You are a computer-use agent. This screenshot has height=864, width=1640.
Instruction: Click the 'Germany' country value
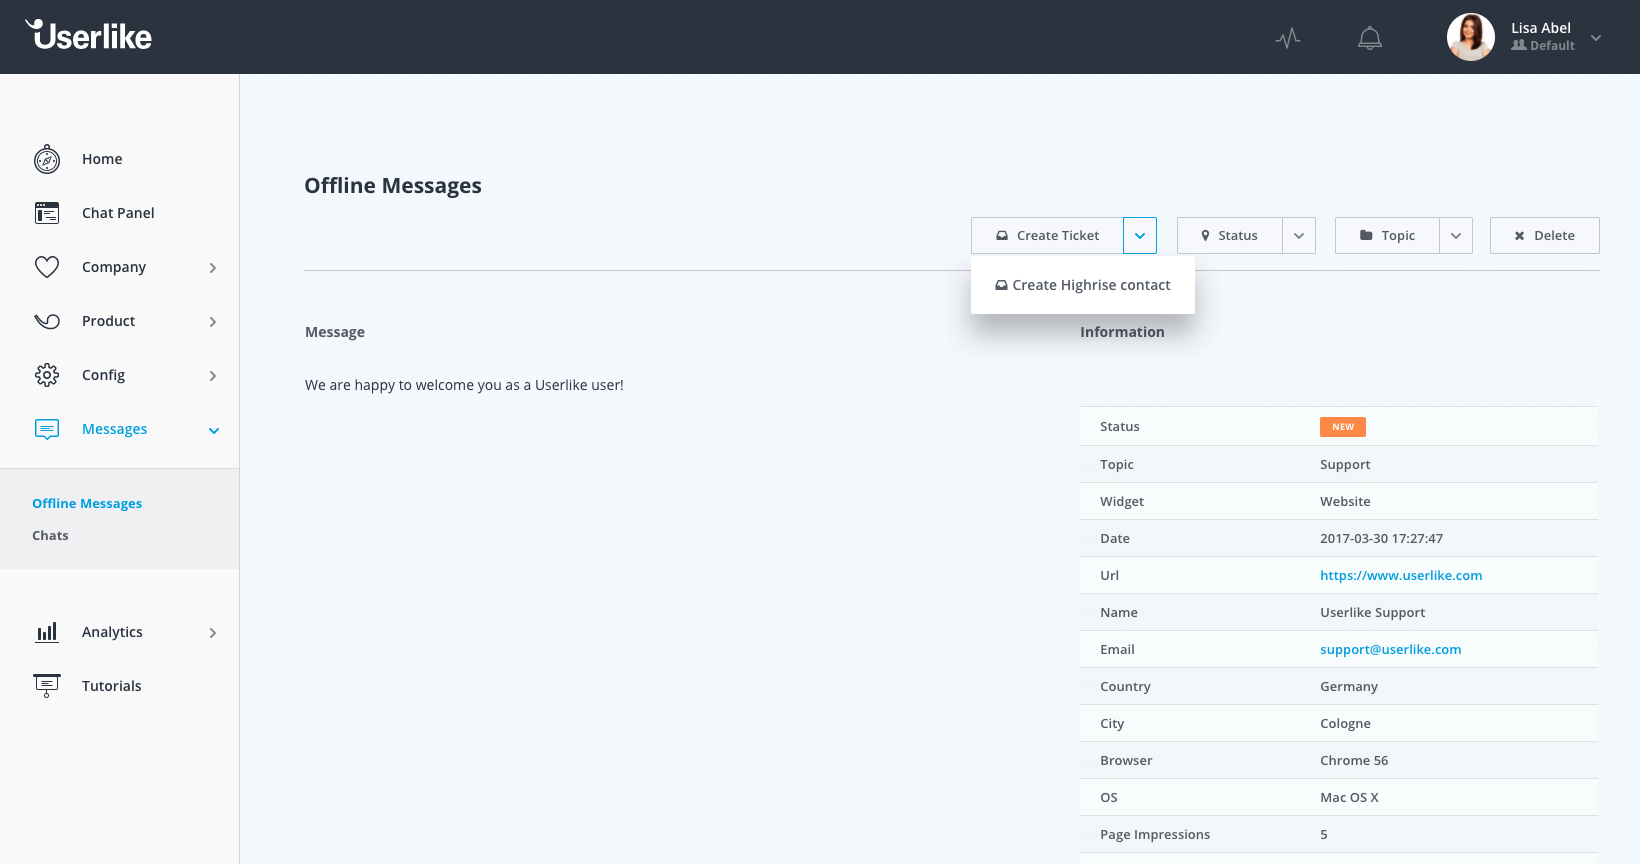tap(1349, 686)
